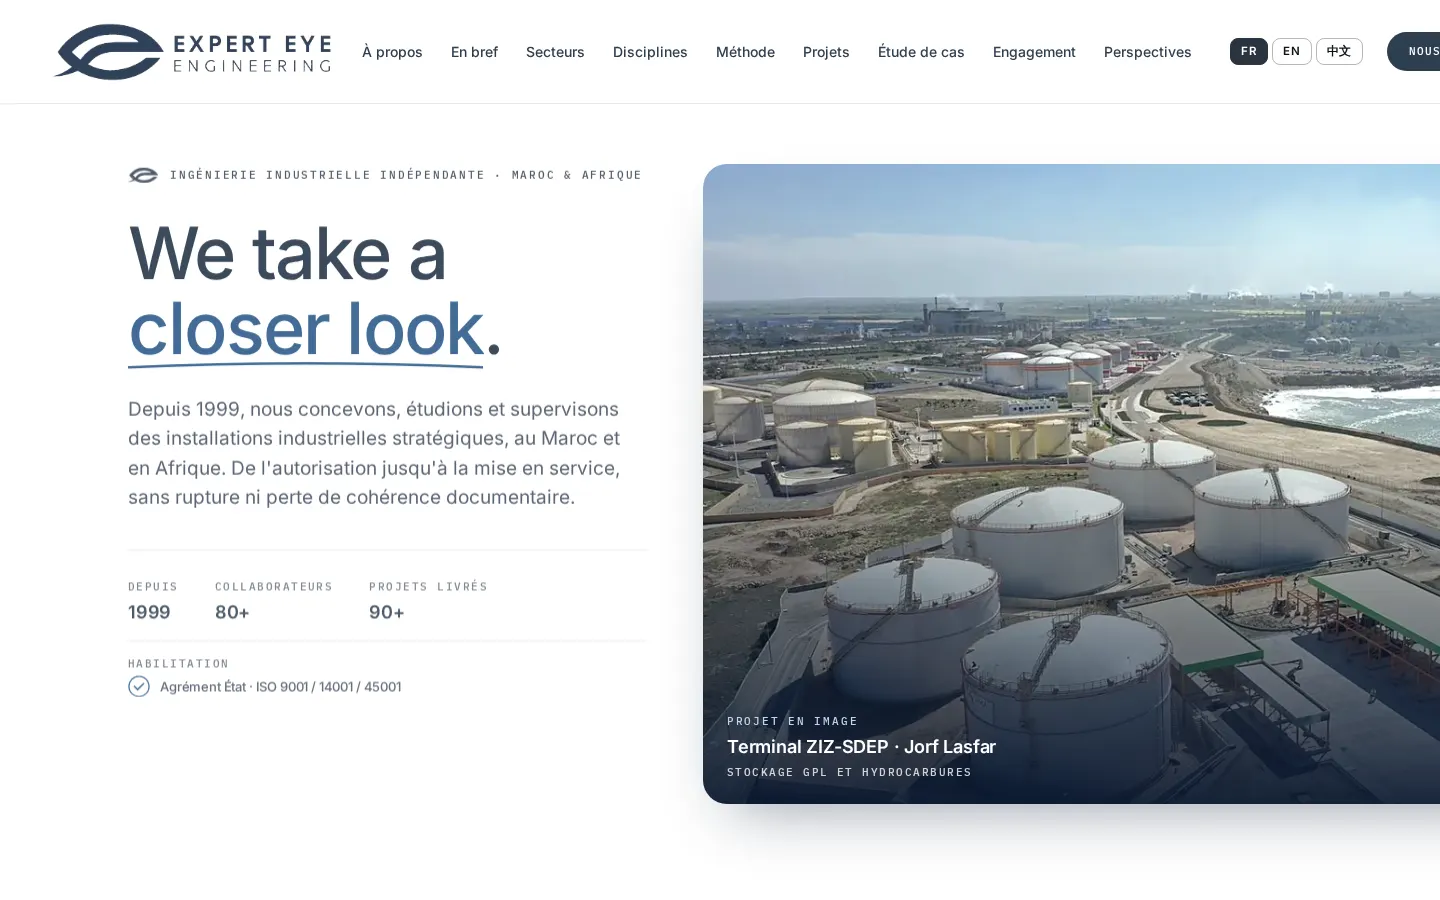Image resolution: width=1440 pixels, height=900 pixels.
Task: Open the À propos menu item
Action: pyautogui.click(x=392, y=52)
